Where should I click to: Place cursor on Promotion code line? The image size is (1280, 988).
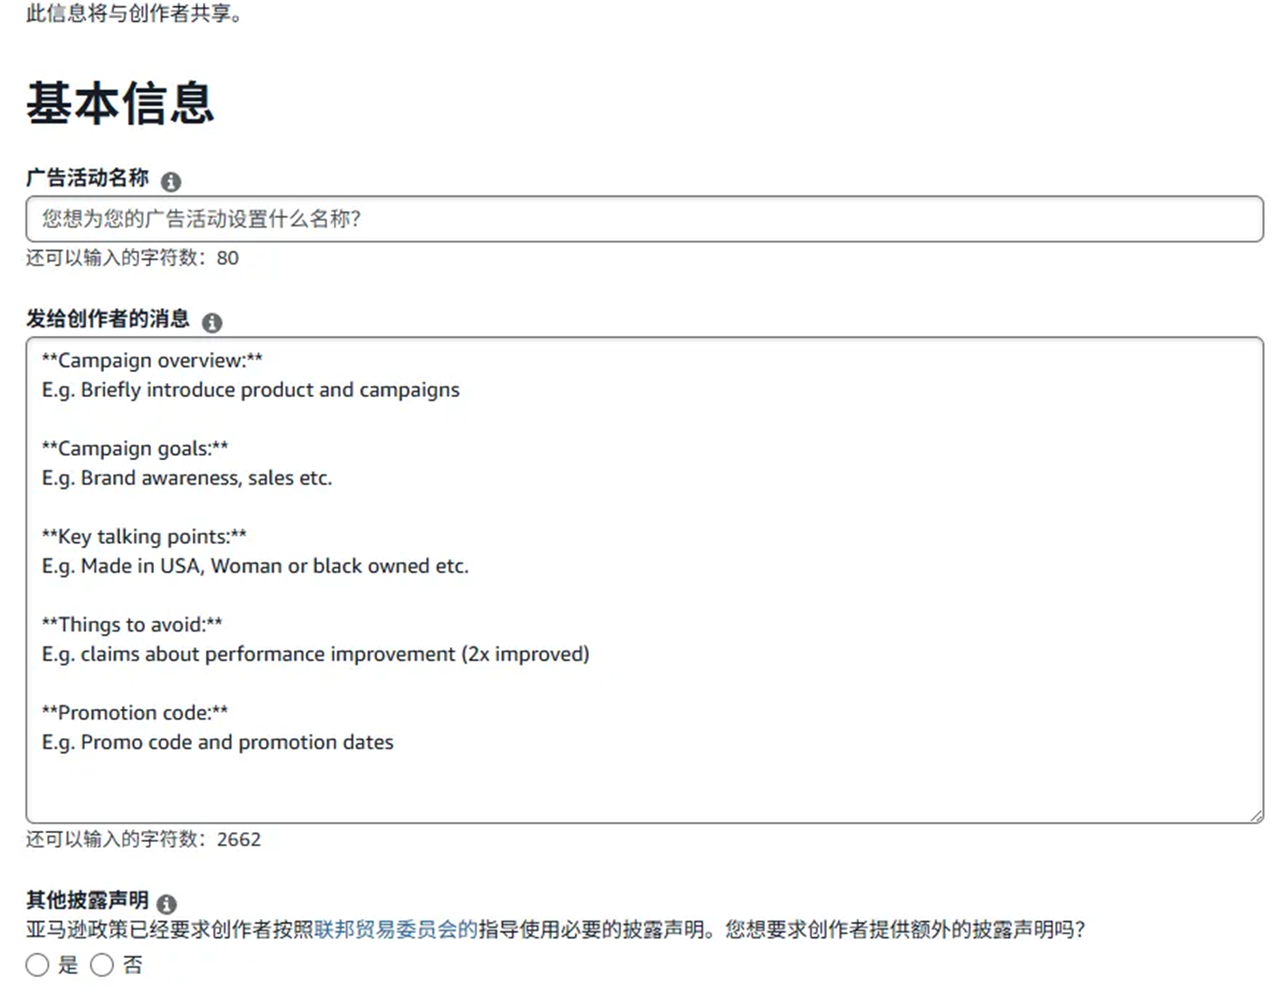click(x=135, y=712)
